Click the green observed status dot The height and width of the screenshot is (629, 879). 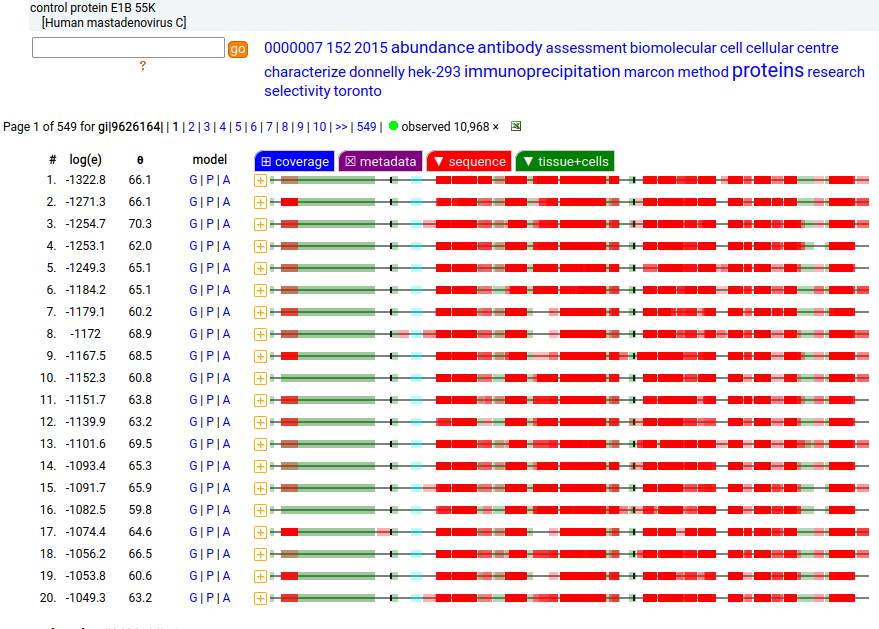pyautogui.click(x=393, y=126)
